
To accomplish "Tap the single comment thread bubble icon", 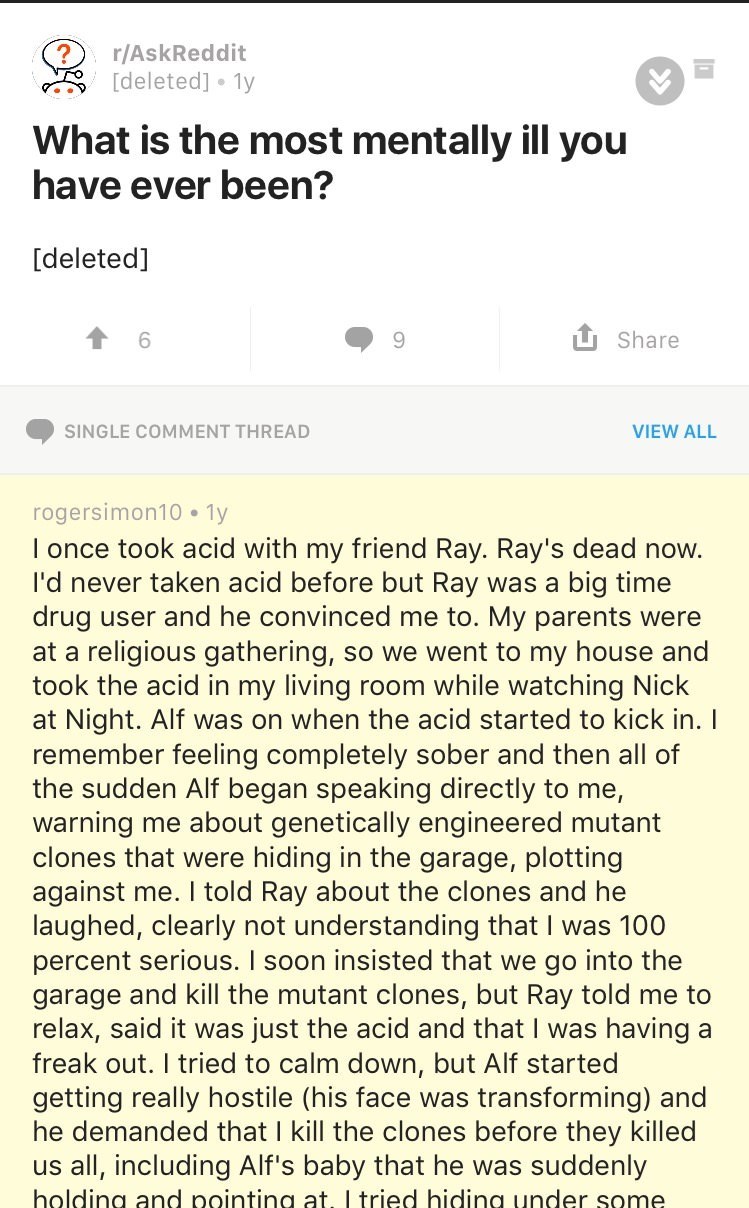I will (x=40, y=431).
